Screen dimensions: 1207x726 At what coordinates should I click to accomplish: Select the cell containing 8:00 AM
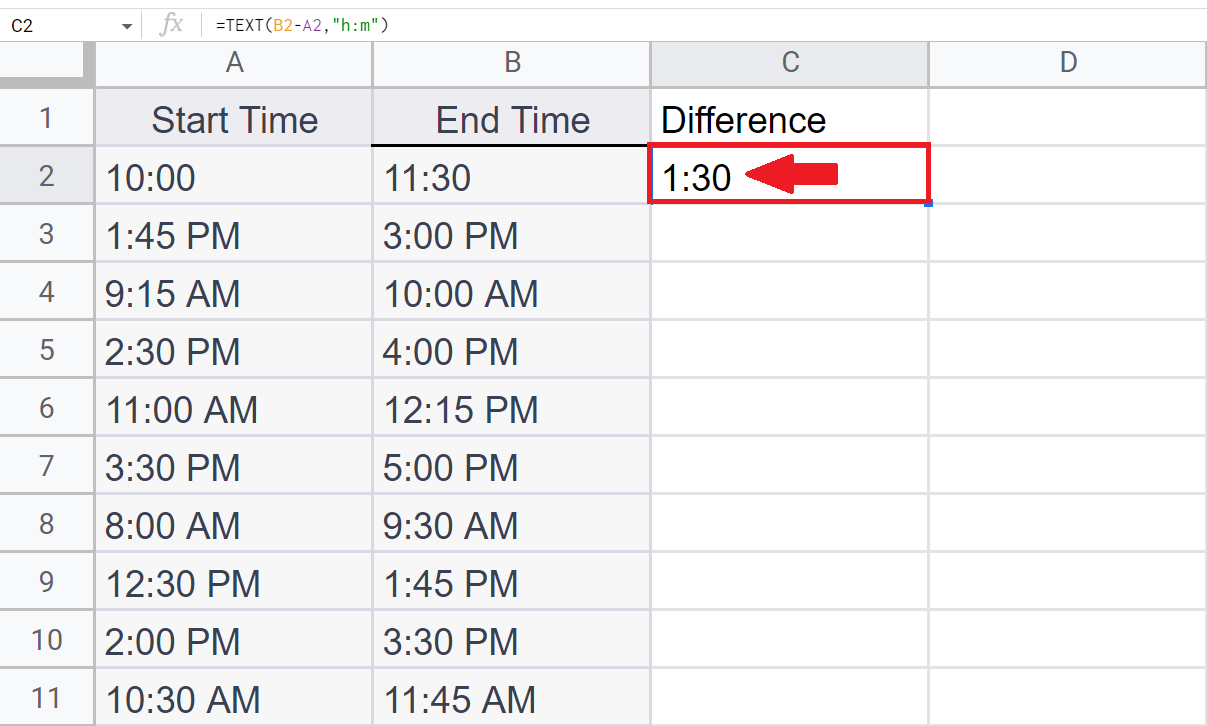pos(234,524)
